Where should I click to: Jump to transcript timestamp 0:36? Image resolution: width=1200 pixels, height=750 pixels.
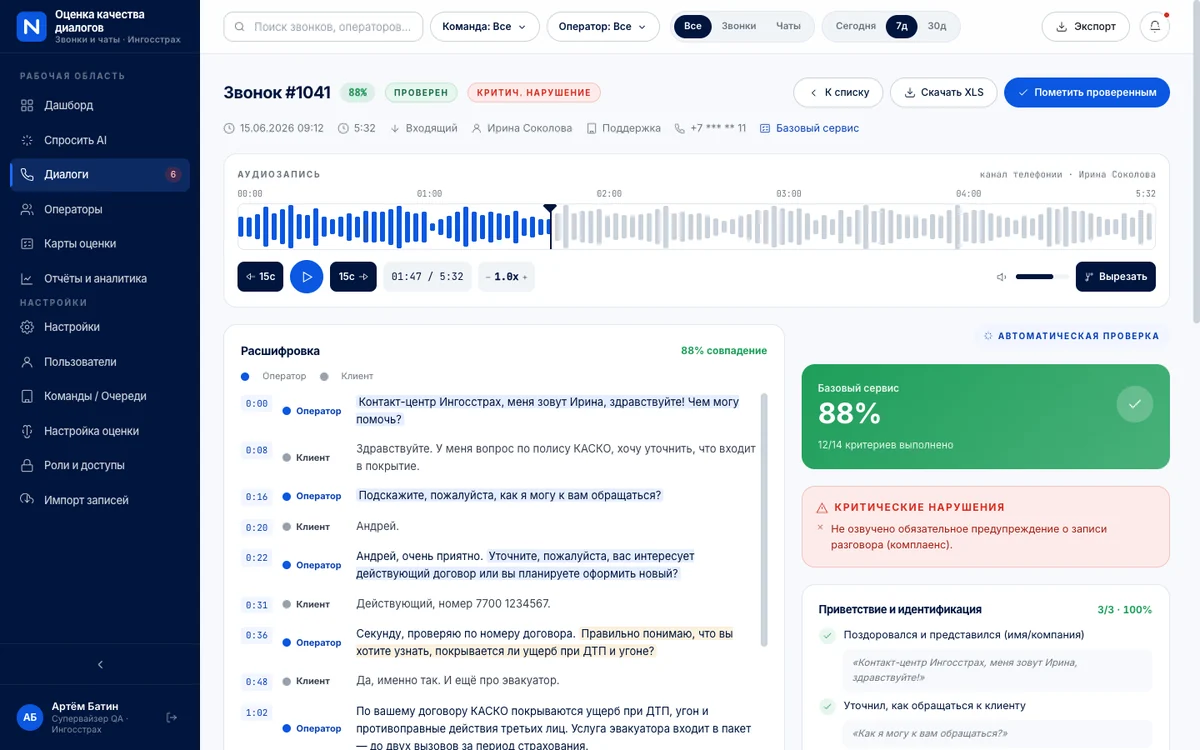pos(256,636)
